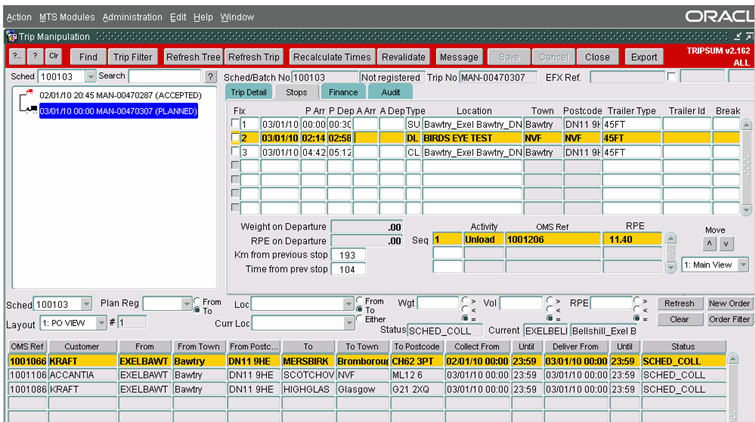Screen dimensions: 755x422
Task: Click the Order Filter button
Action: pyautogui.click(x=729, y=319)
